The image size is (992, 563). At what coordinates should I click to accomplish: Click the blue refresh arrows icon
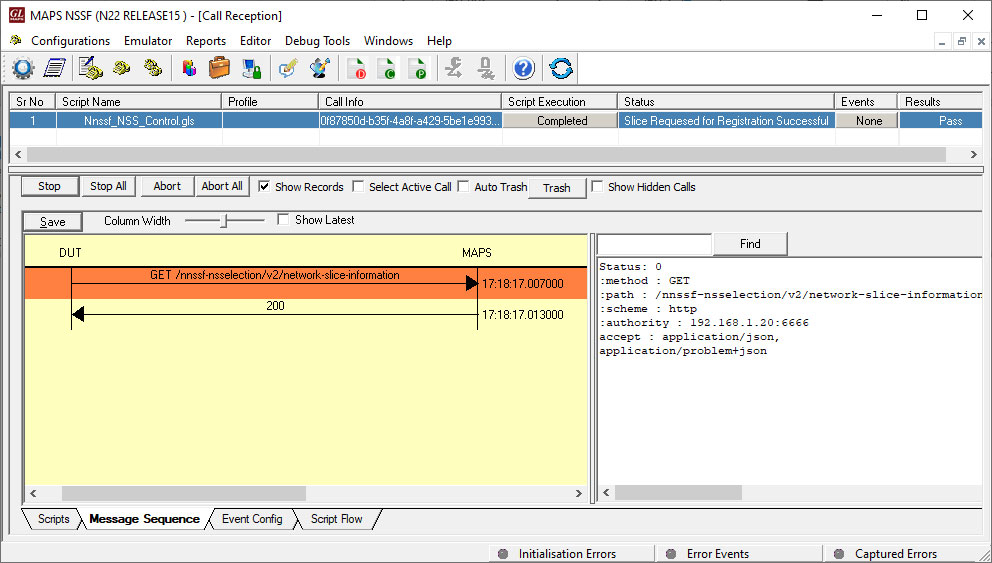(x=561, y=68)
